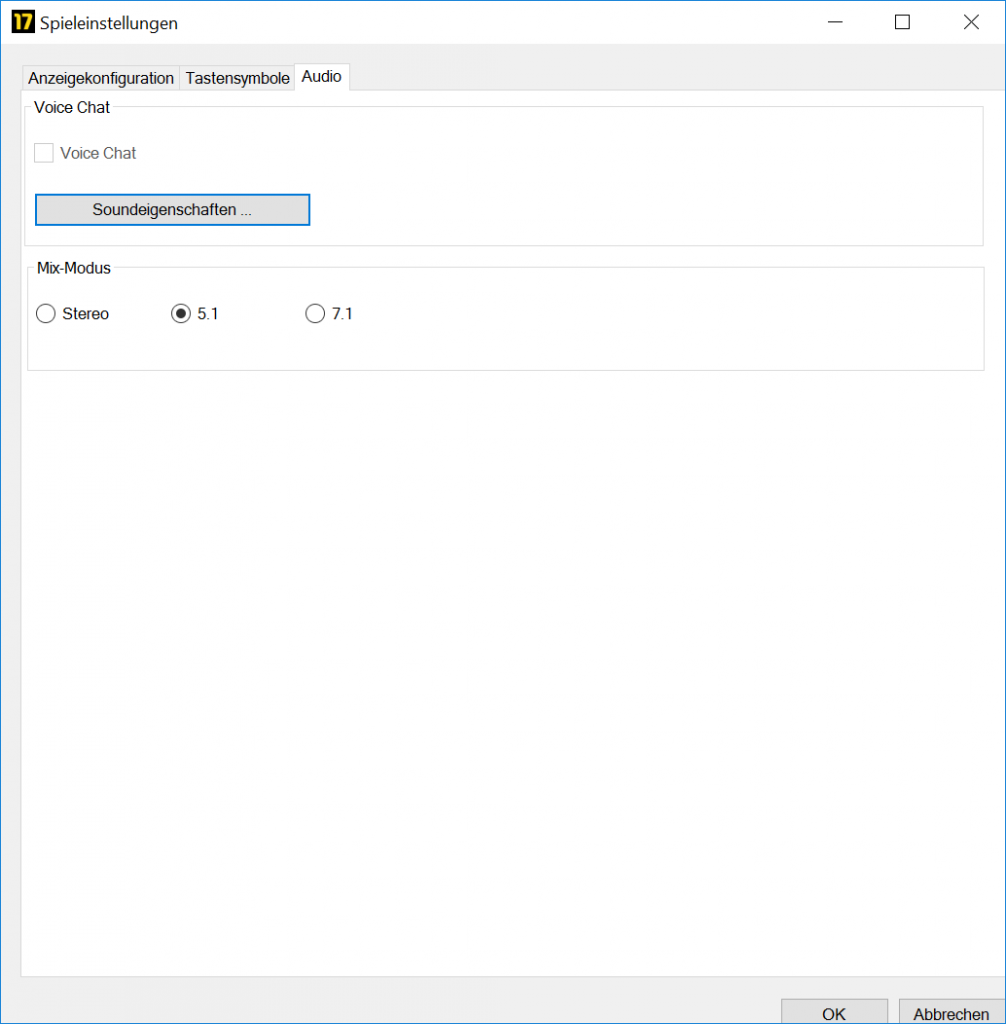Close the Spieleinstellungen window
This screenshot has height=1024, width=1006.
pyautogui.click(x=971, y=22)
